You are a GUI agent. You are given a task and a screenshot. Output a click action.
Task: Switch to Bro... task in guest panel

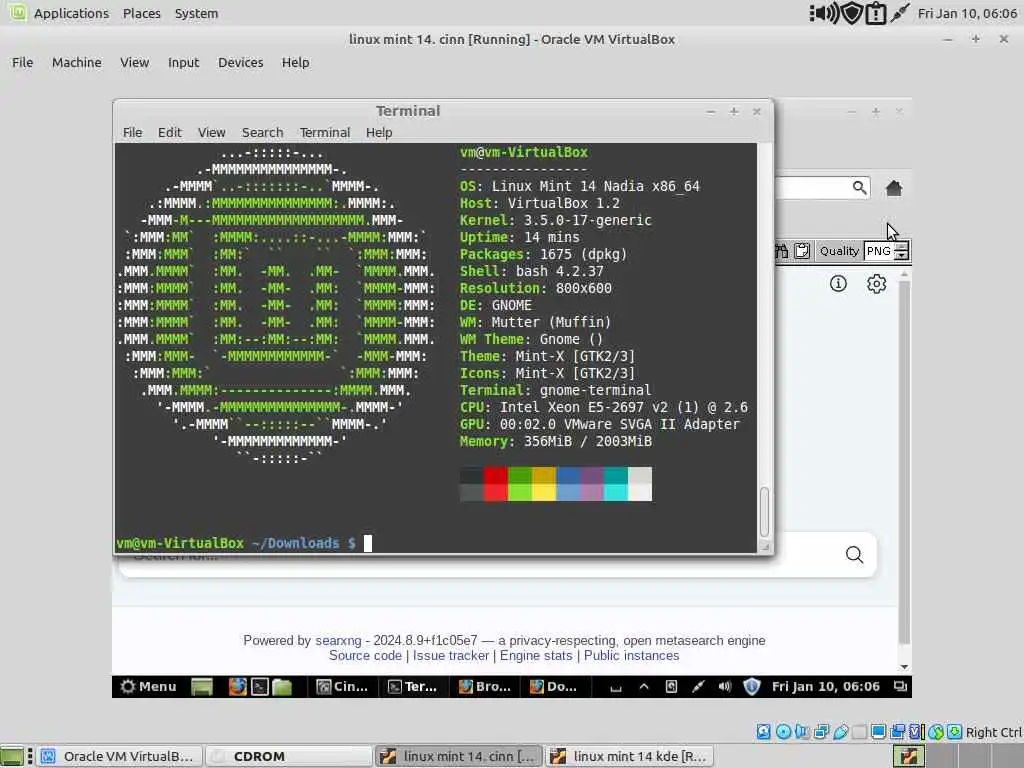485,686
